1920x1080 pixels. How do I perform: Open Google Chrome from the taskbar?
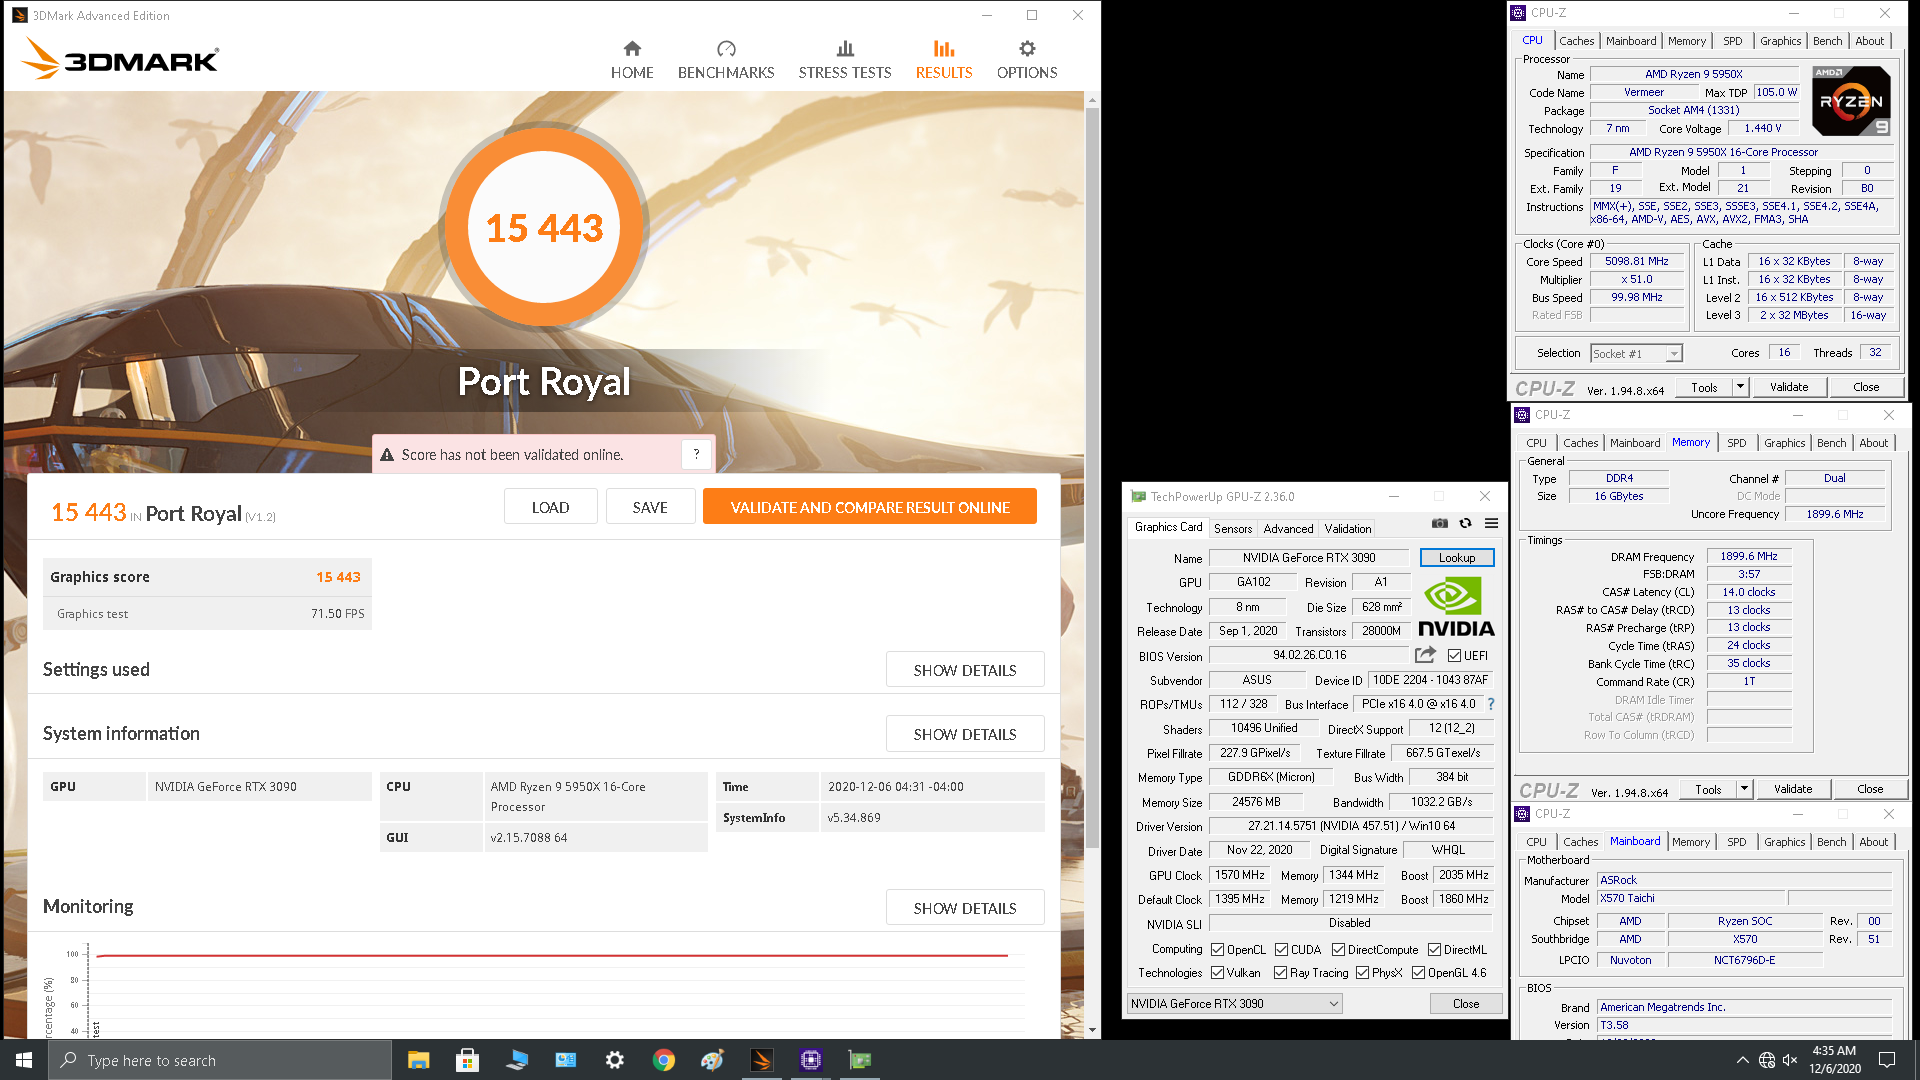tap(663, 1060)
